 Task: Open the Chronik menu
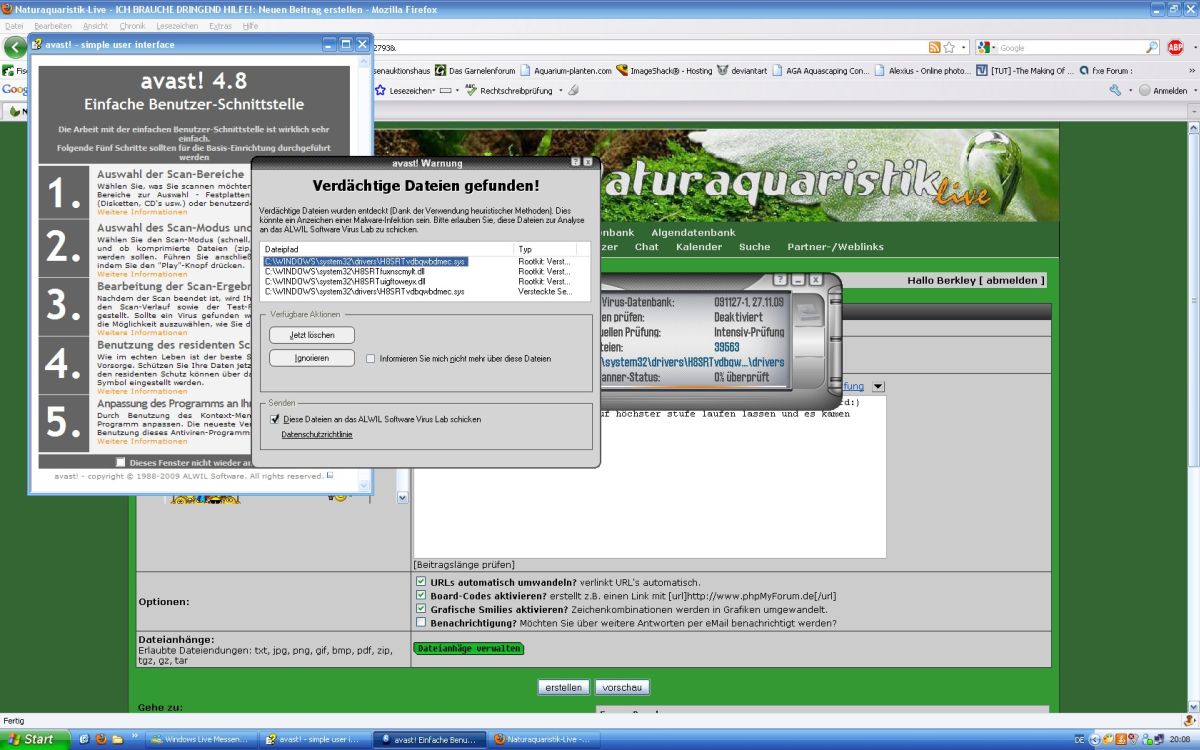click(x=132, y=25)
